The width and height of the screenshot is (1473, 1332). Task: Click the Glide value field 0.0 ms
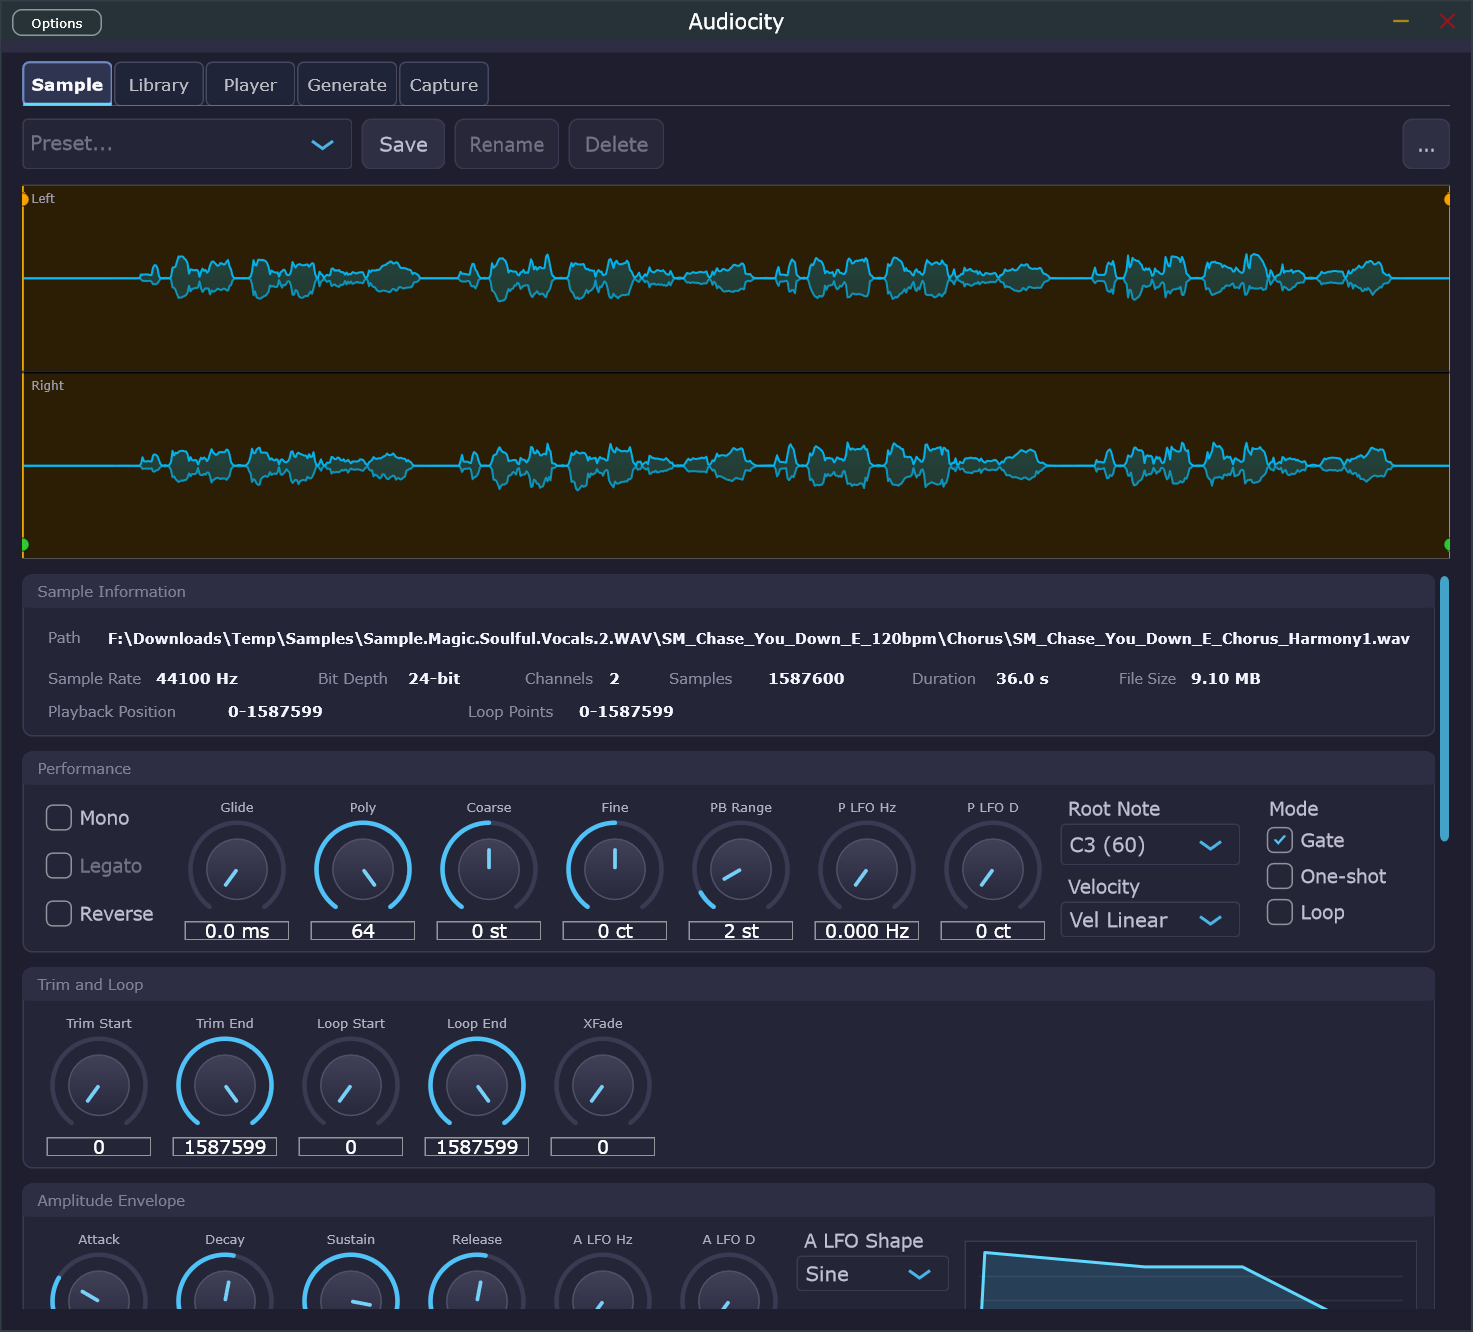point(237,931)
